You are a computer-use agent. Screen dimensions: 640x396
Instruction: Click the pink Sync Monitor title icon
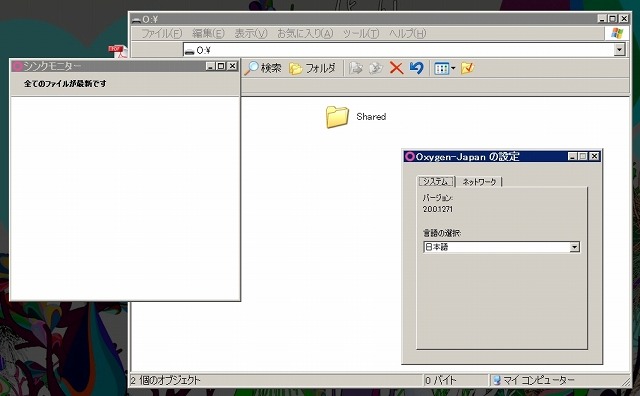click(x=17, y=66)
